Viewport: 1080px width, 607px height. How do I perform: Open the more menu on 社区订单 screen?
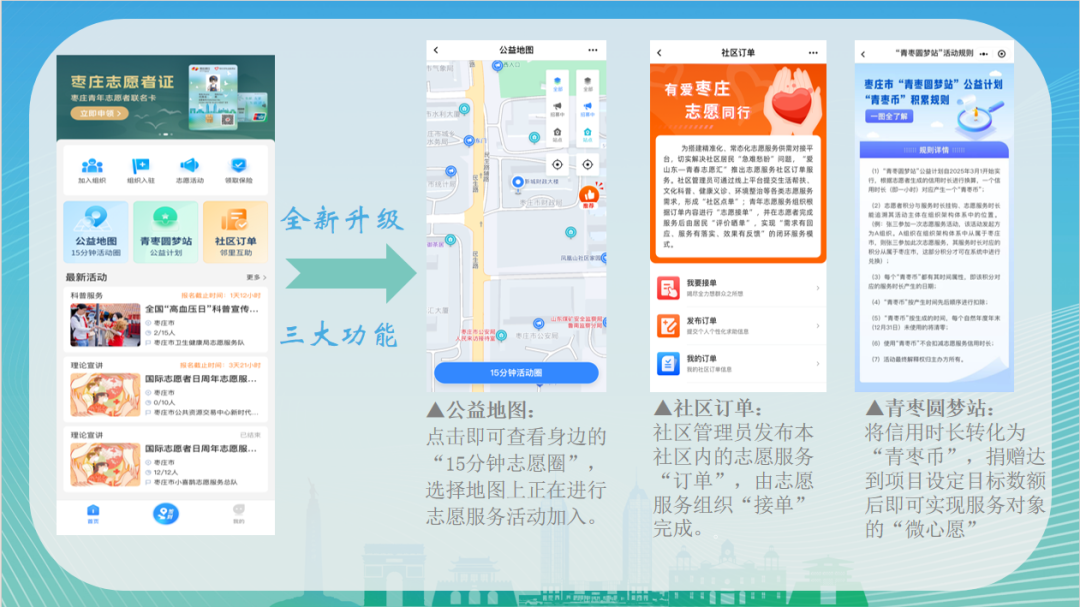click(813, 52)
